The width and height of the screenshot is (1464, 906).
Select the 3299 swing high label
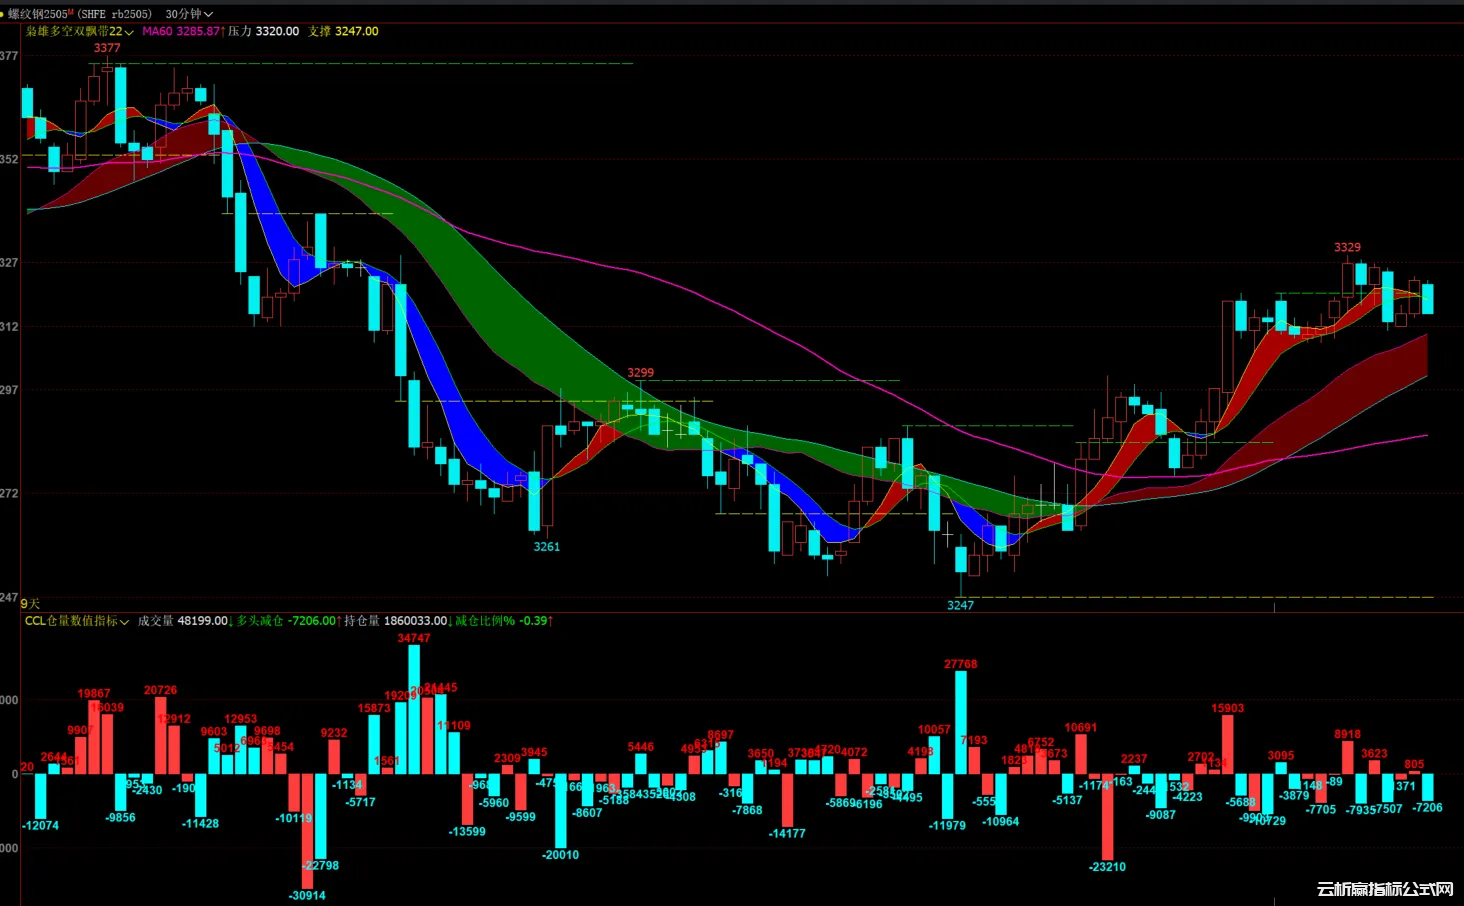[x=640, y=373]
